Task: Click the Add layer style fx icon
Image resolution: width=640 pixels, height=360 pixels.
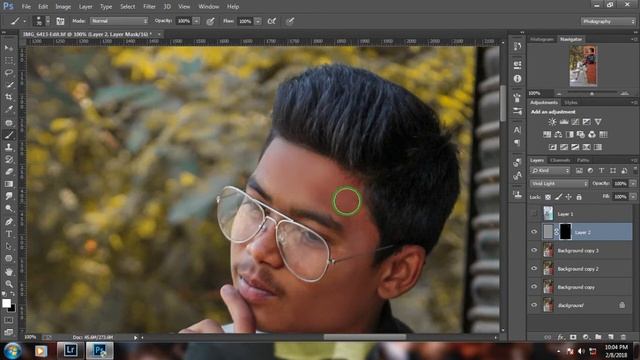Action: click(x=561, y=337)
